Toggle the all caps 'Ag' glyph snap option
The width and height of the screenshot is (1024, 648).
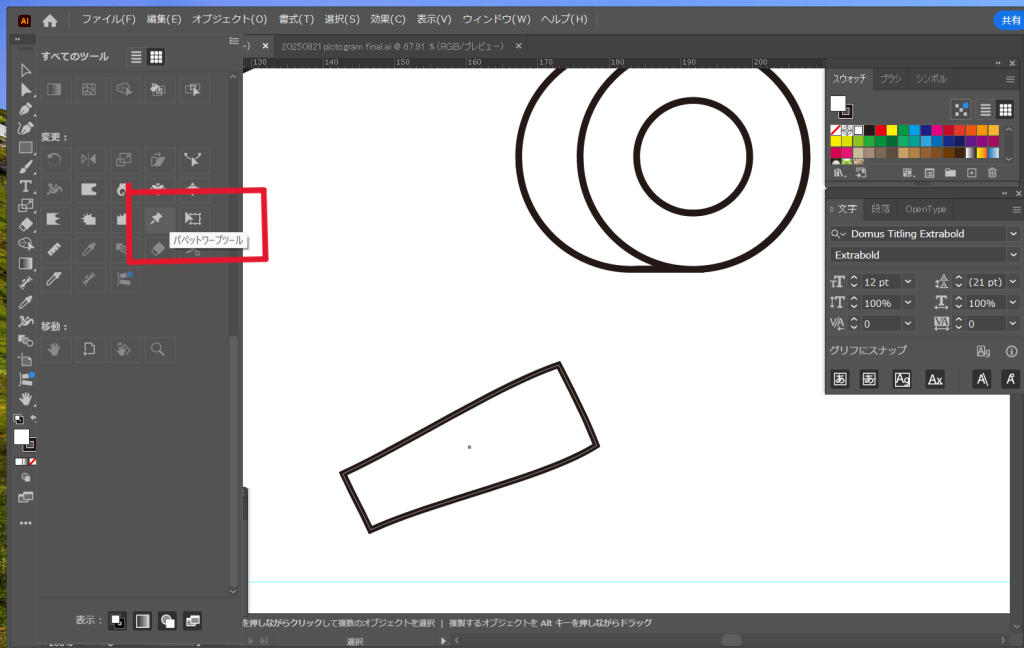click(x=903, y=379)
